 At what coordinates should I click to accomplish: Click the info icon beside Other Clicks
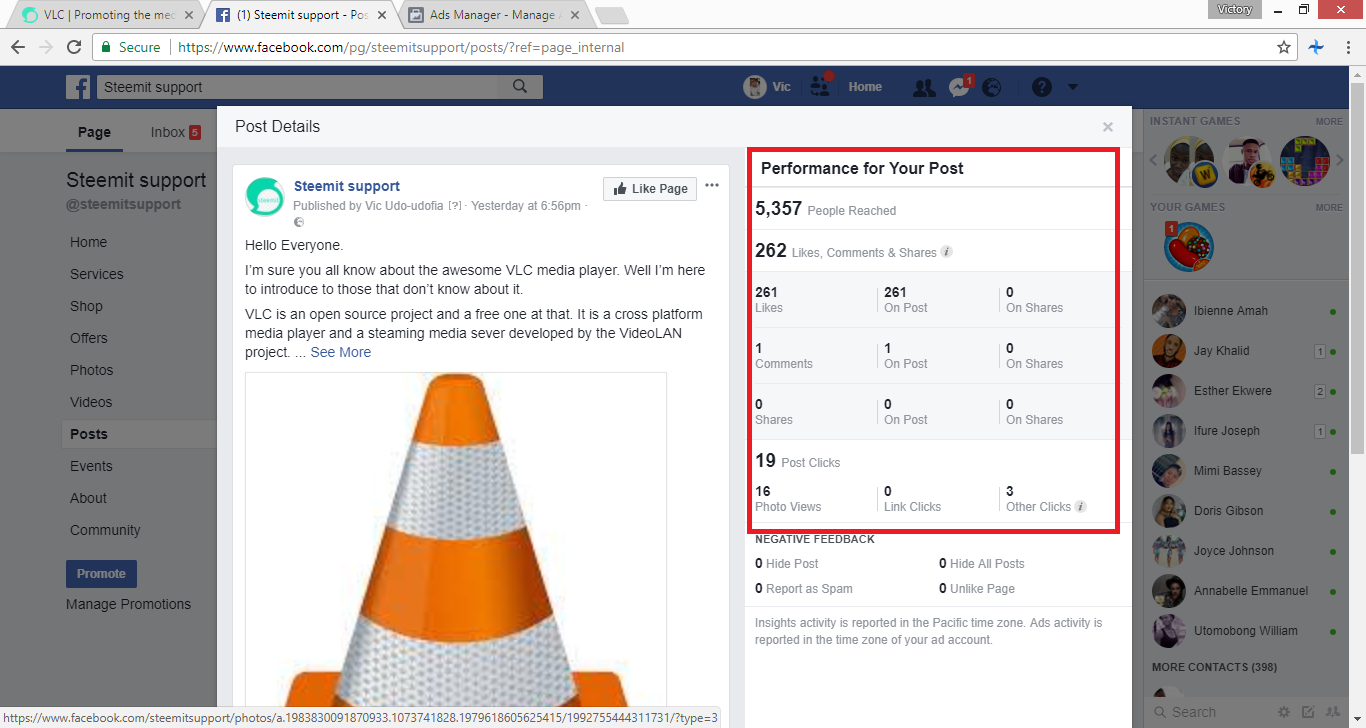point(1081,506)
